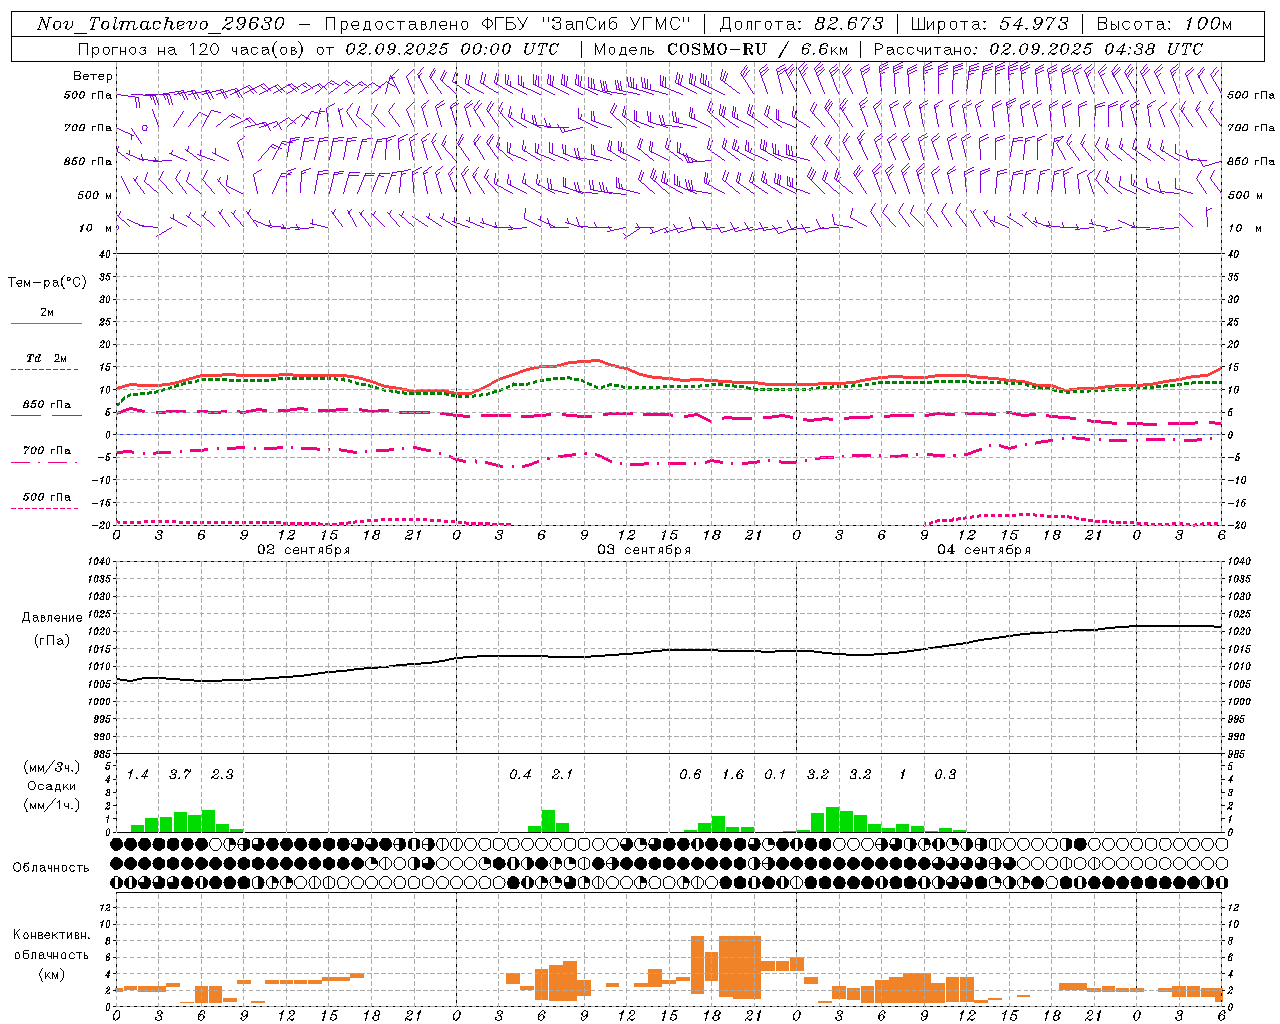This screenshot has width=1280, height=1024.
Task: Click the "700 гПа" temperature legend entry
Action: [47, 451]
